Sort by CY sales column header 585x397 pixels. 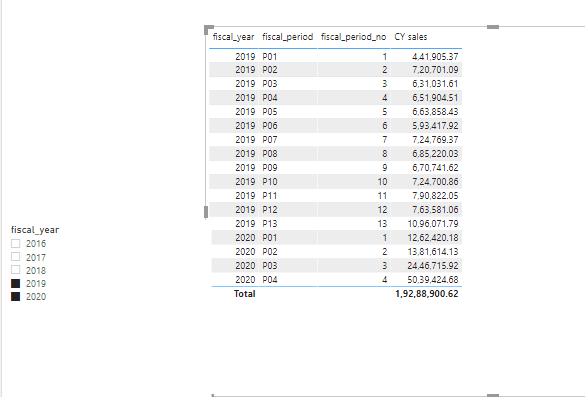point(411,37)
